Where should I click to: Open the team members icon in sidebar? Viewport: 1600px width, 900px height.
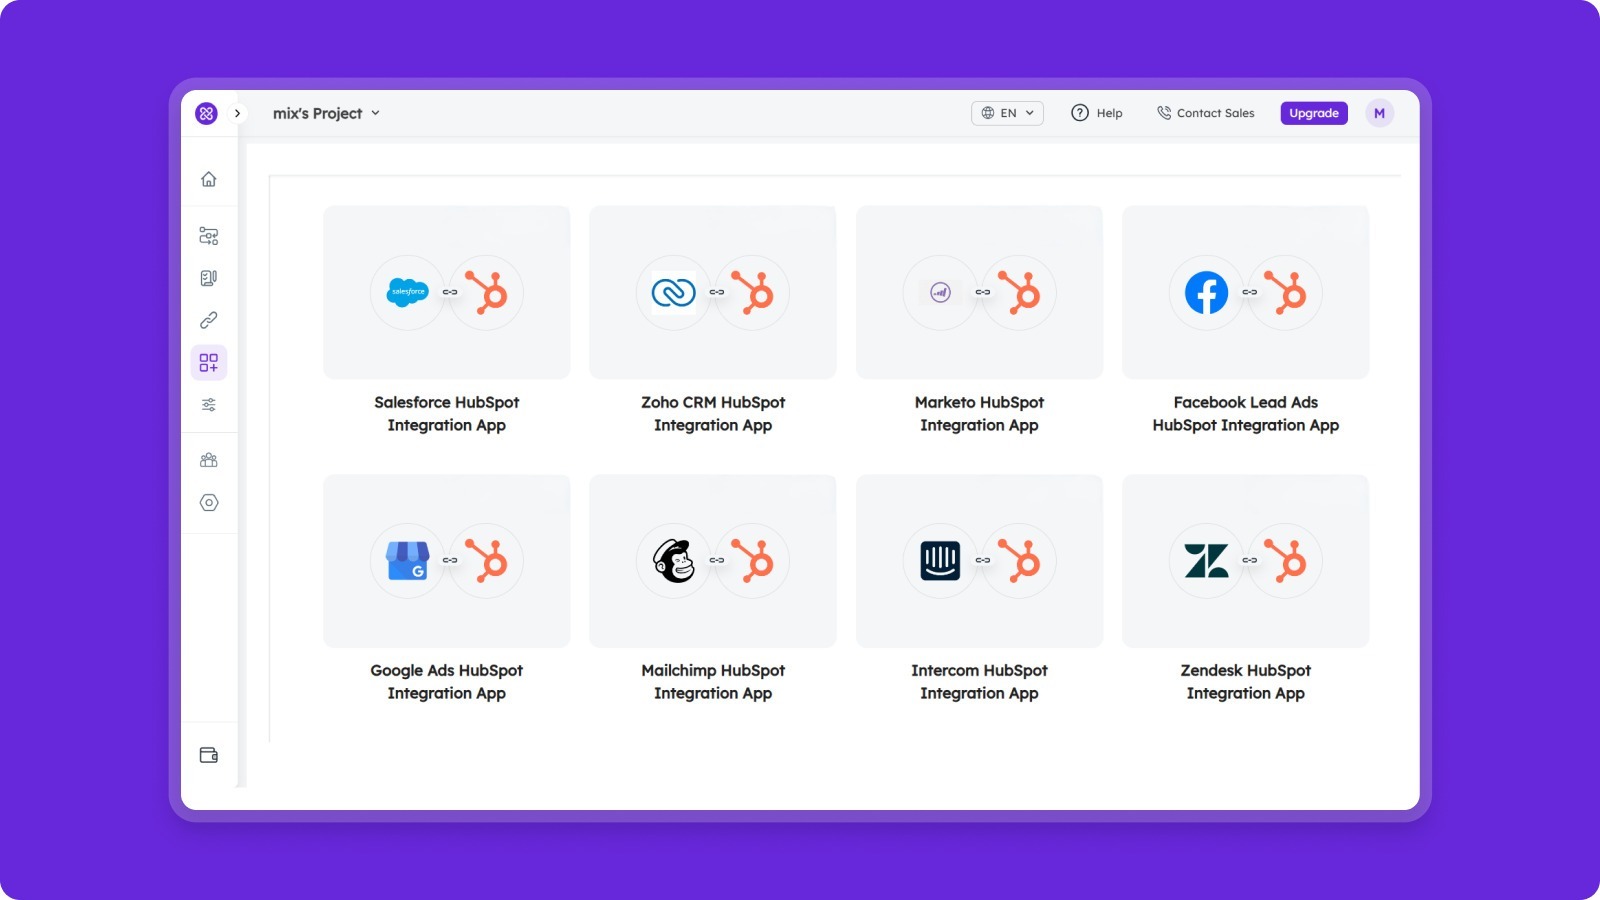pos(208,460)
